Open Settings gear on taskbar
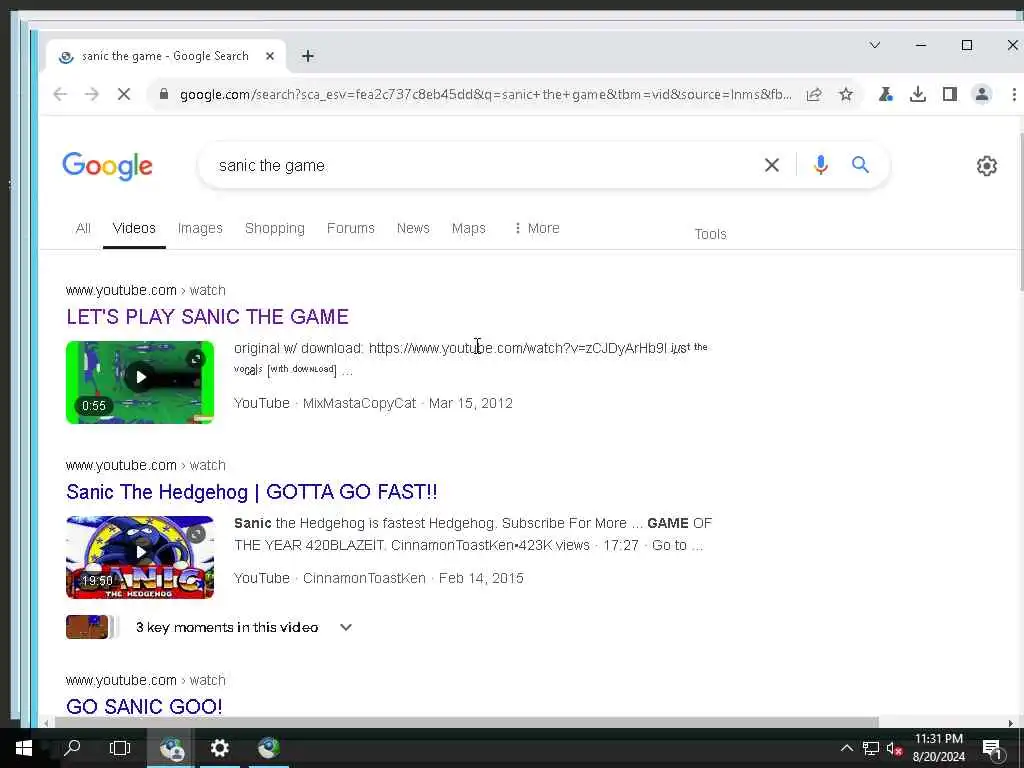 pyautogui.click(x=219, y=748)
